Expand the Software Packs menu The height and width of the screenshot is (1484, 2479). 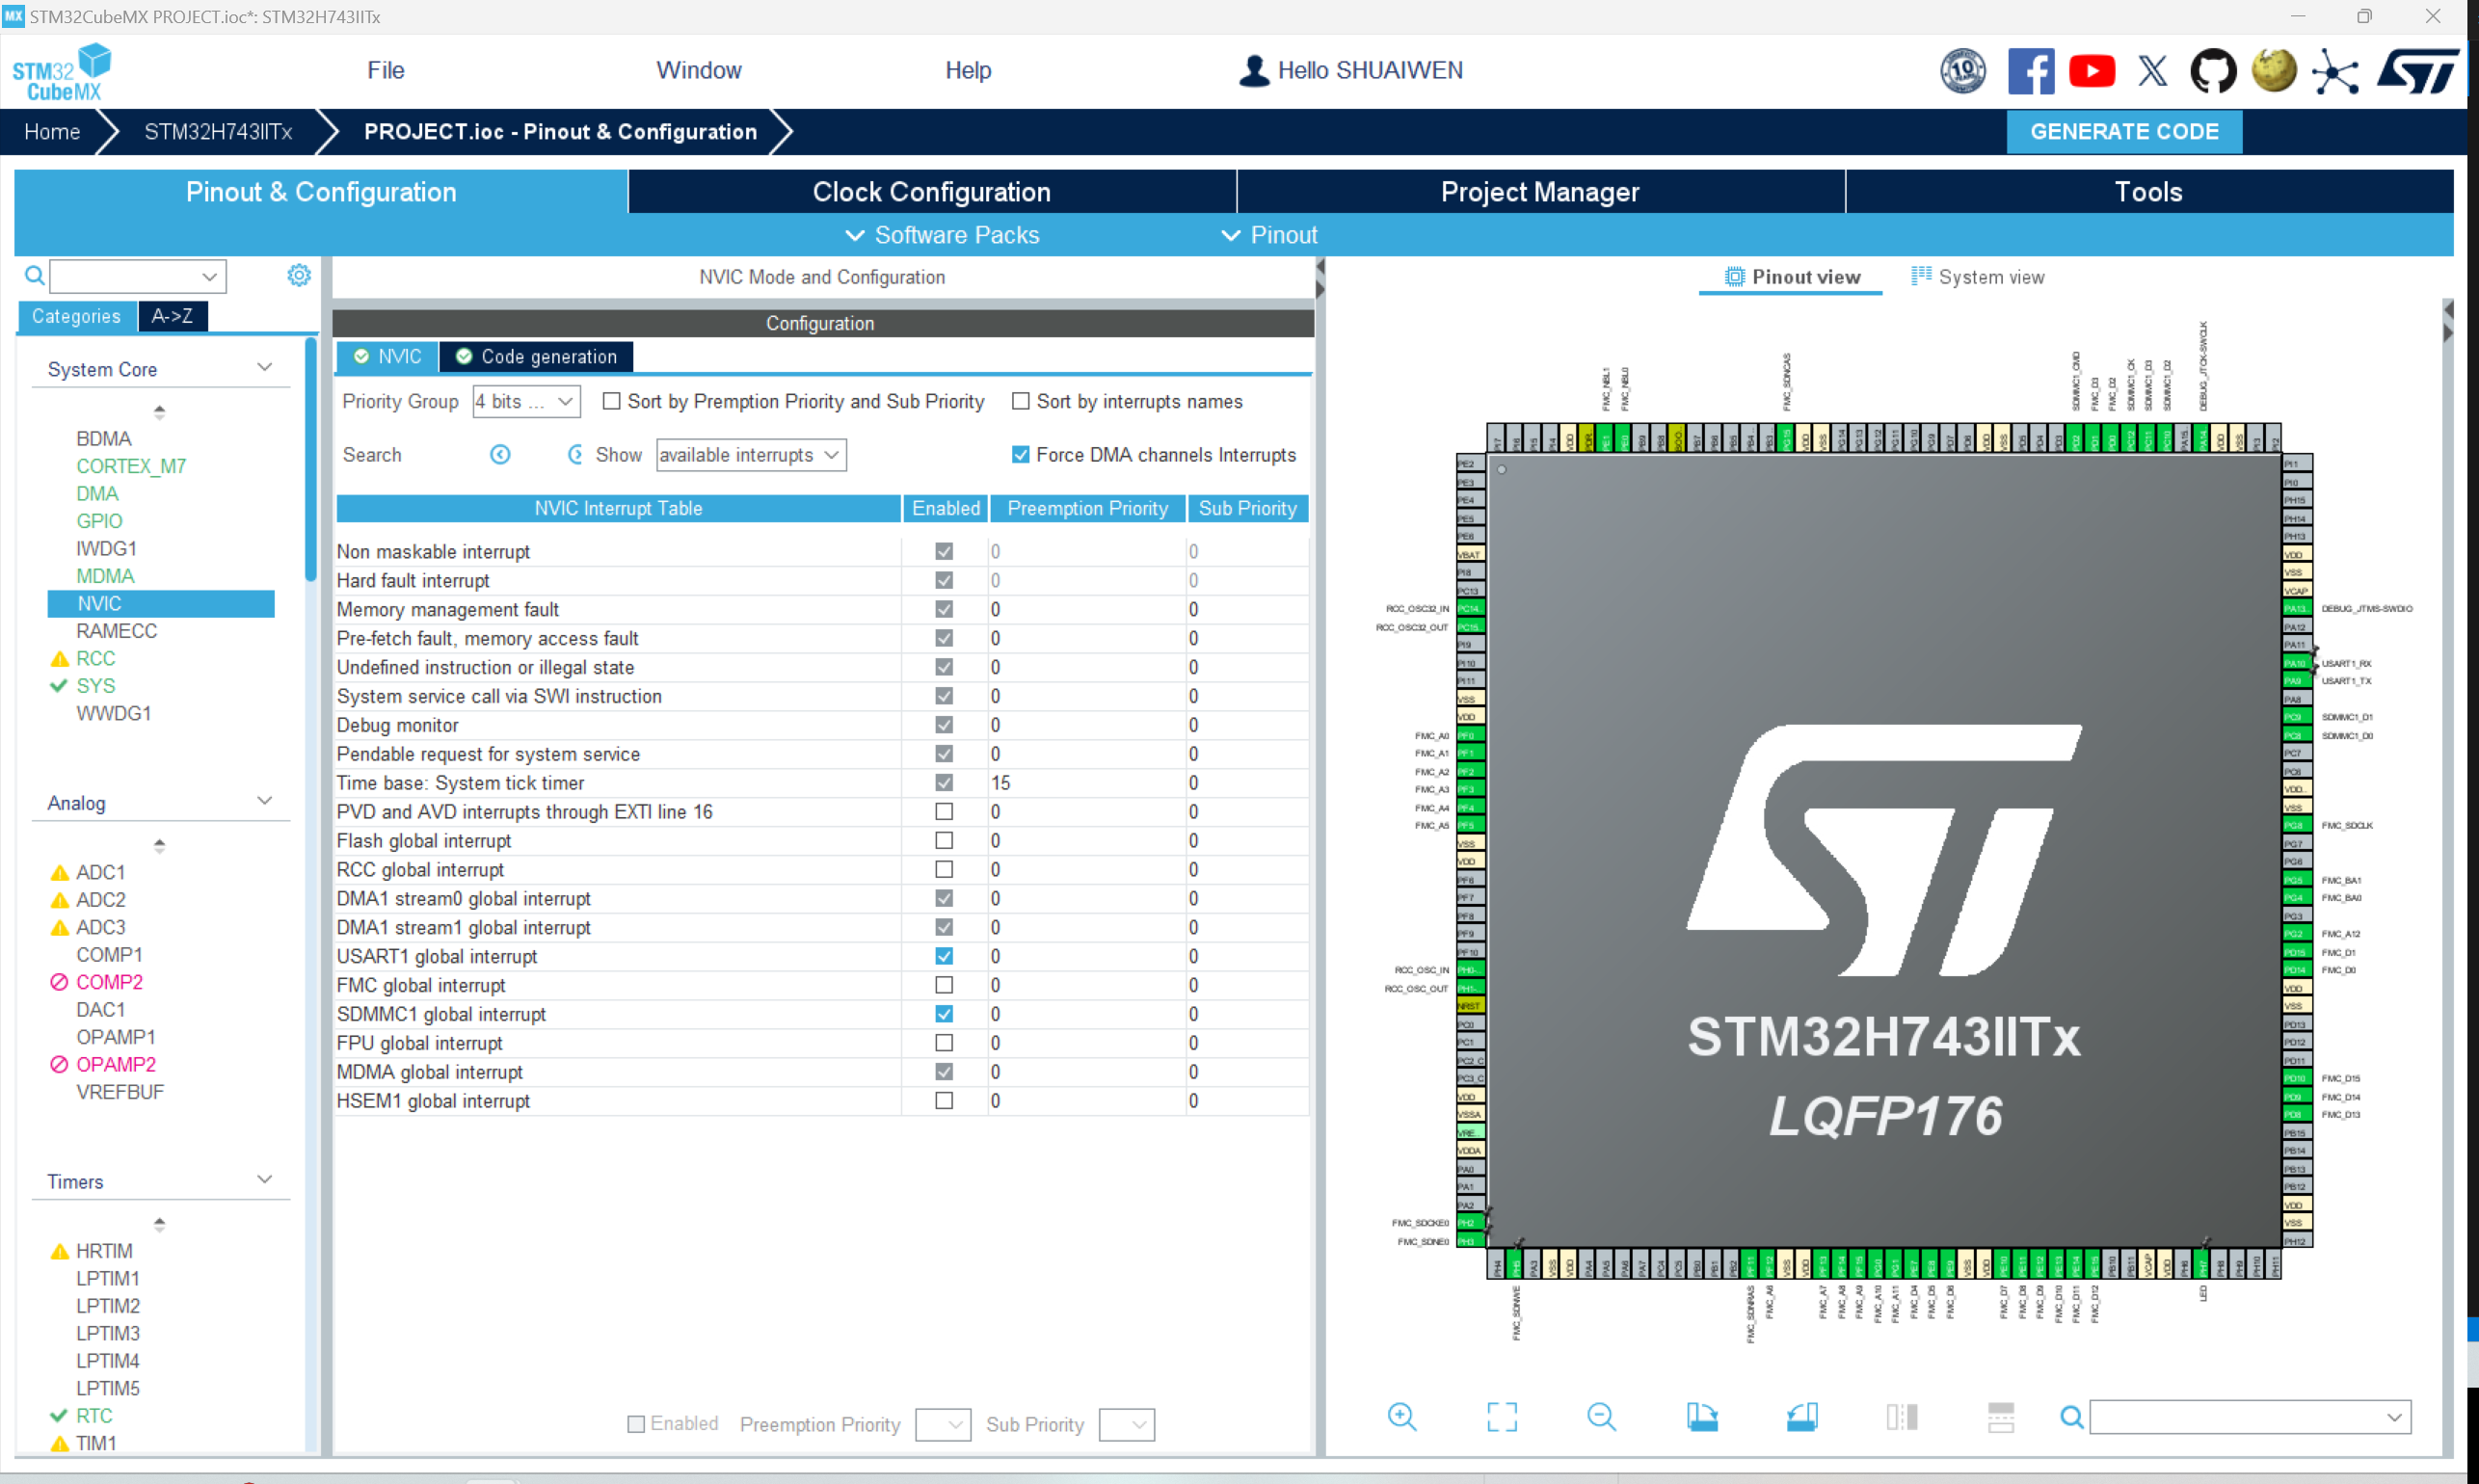coord(942,235)
